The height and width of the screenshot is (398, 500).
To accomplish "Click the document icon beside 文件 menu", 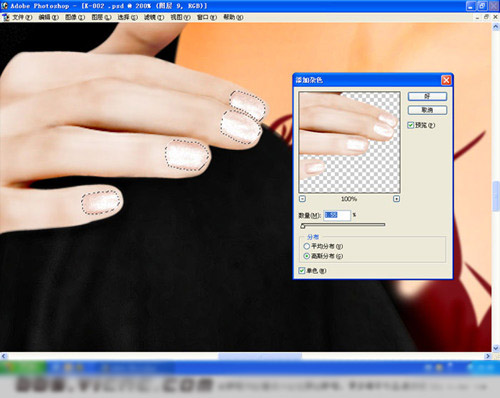I will (x=6, y=17).
